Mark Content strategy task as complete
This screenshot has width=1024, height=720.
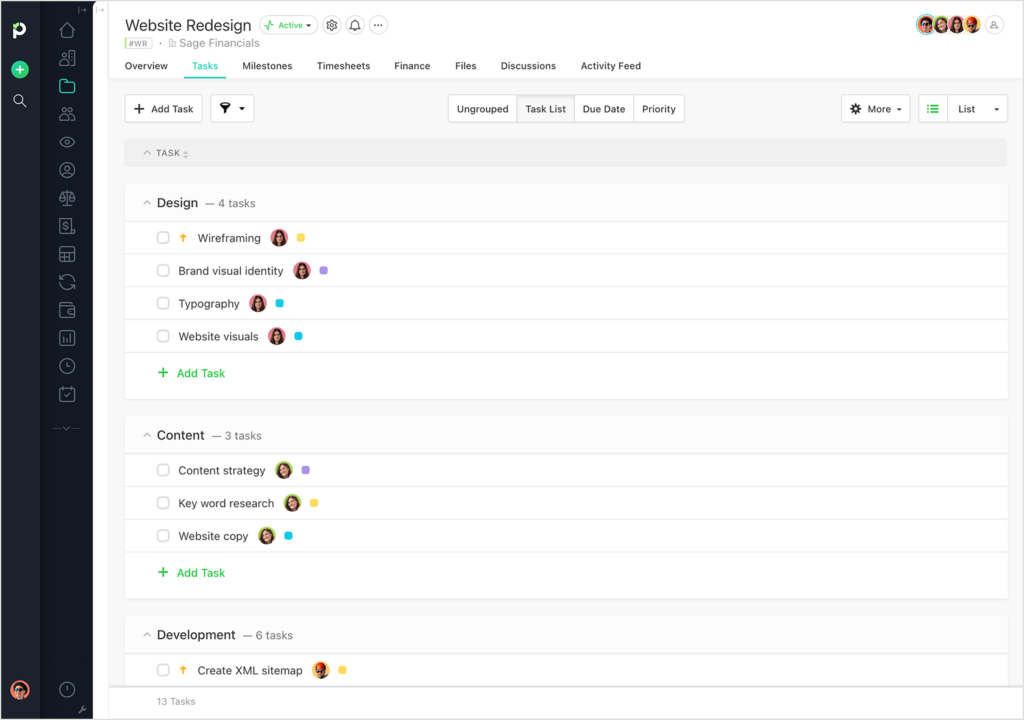(163, 470)
